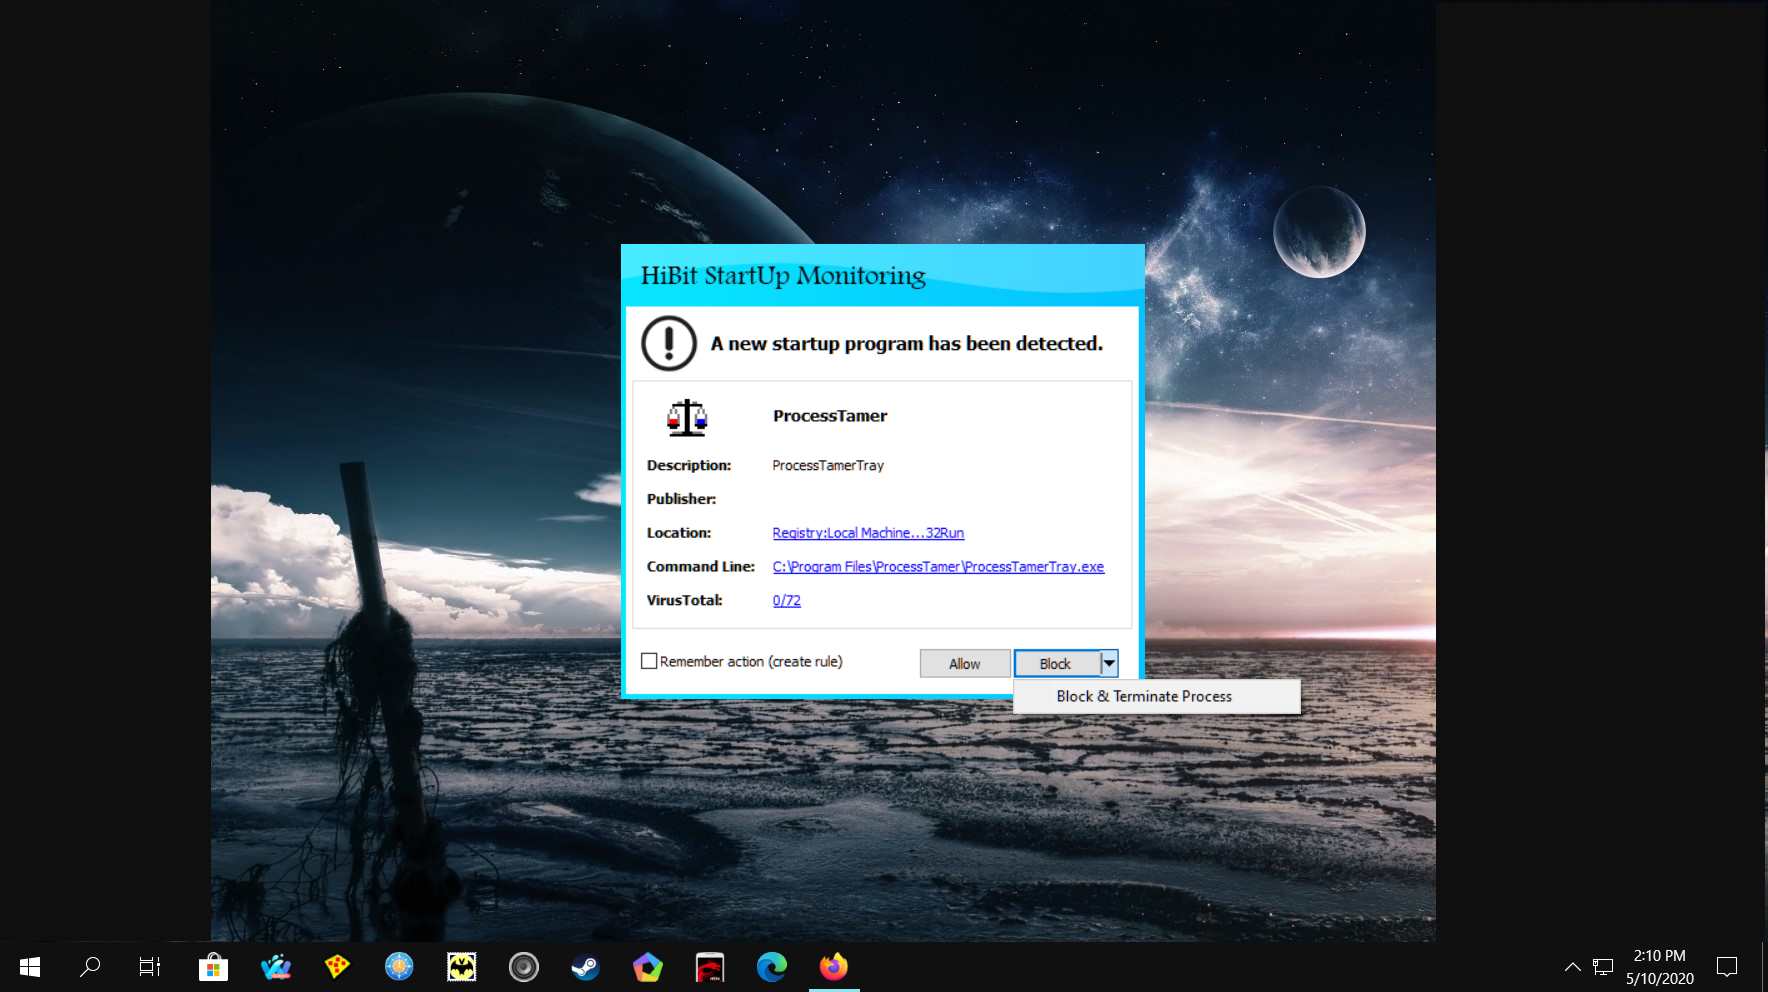Open the yellow bat icon app on taskbar
This screenshot has height=992, width=1768.
(461, 967)
